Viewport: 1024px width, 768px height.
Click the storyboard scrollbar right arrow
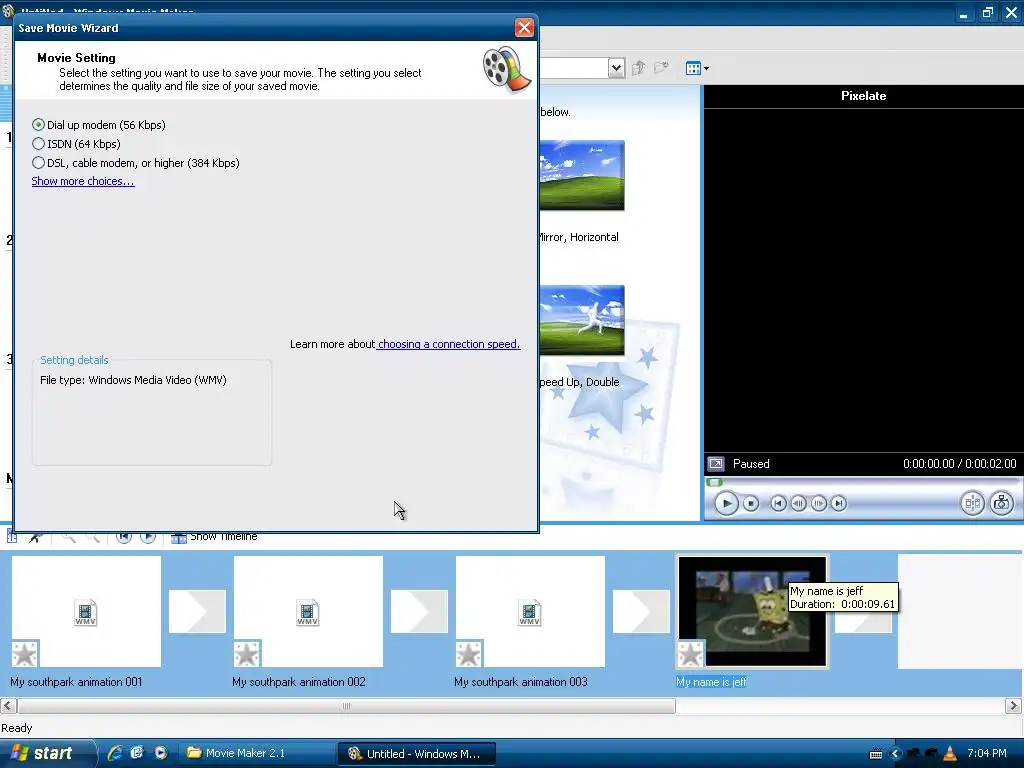click(x=1013, y=706)
